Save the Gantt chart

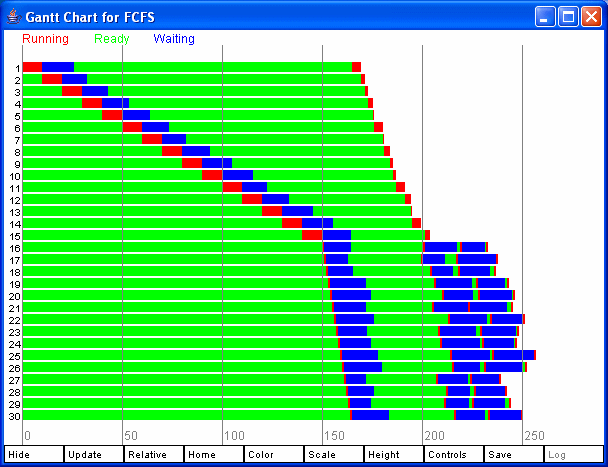tap(514, 454)
